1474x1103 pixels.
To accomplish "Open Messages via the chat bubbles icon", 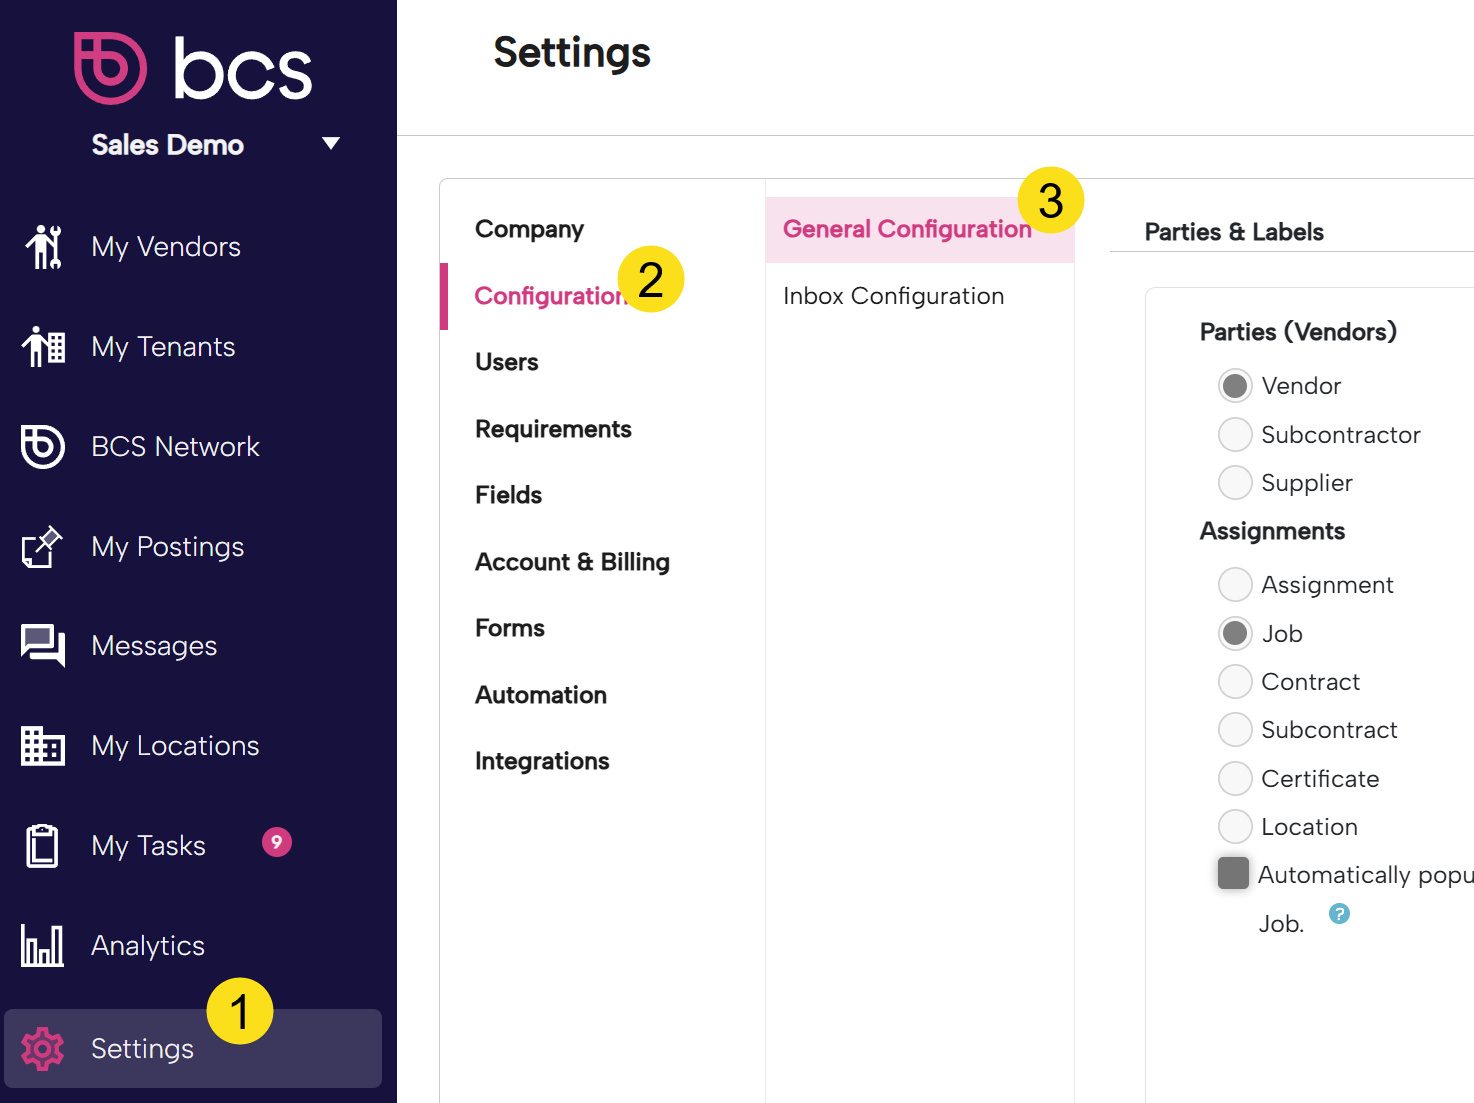I will coord(43,646).
